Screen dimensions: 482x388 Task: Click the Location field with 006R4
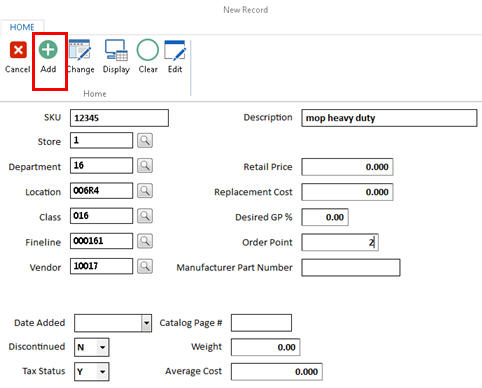tap(101, 191)
